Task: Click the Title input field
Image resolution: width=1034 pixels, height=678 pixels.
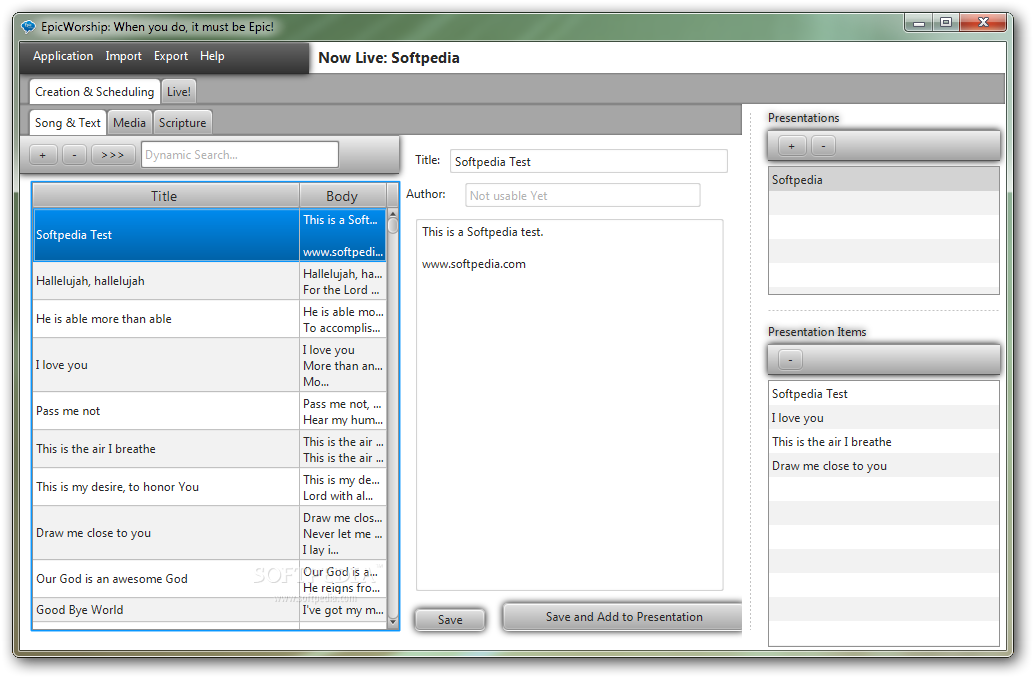Action: 589,162
